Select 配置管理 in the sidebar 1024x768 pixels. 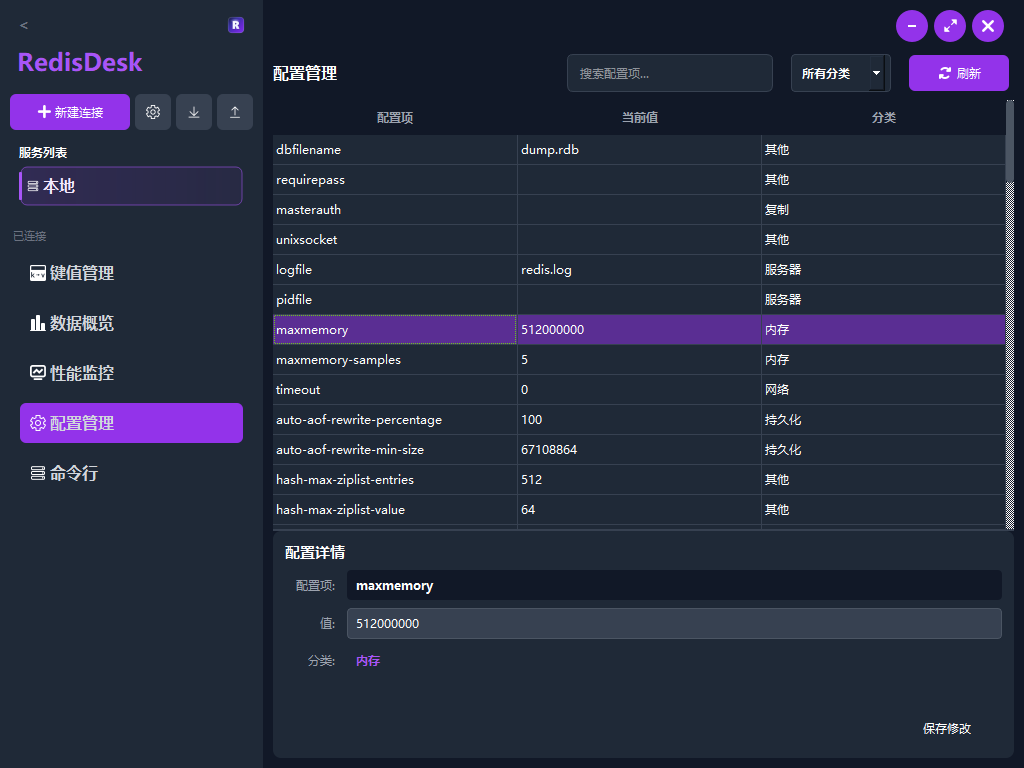click(x=131, y=423)
